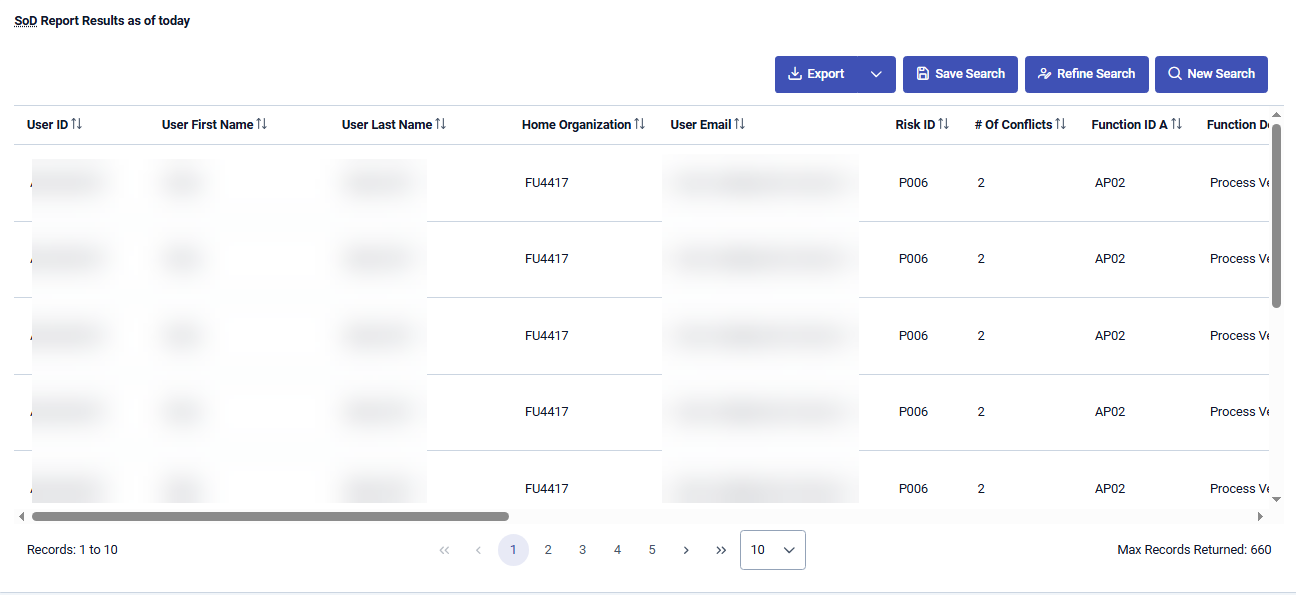
Task: Click the Function ID A sort icon
Action: (x=1177, y=124)
